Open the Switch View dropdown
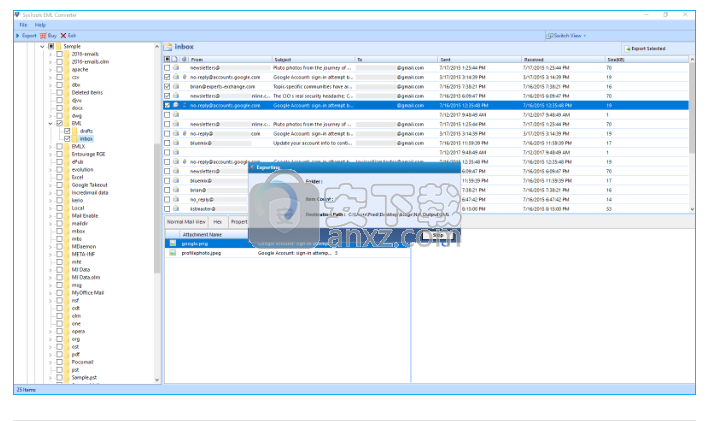 pyautogui.click(x=566, y=36)
